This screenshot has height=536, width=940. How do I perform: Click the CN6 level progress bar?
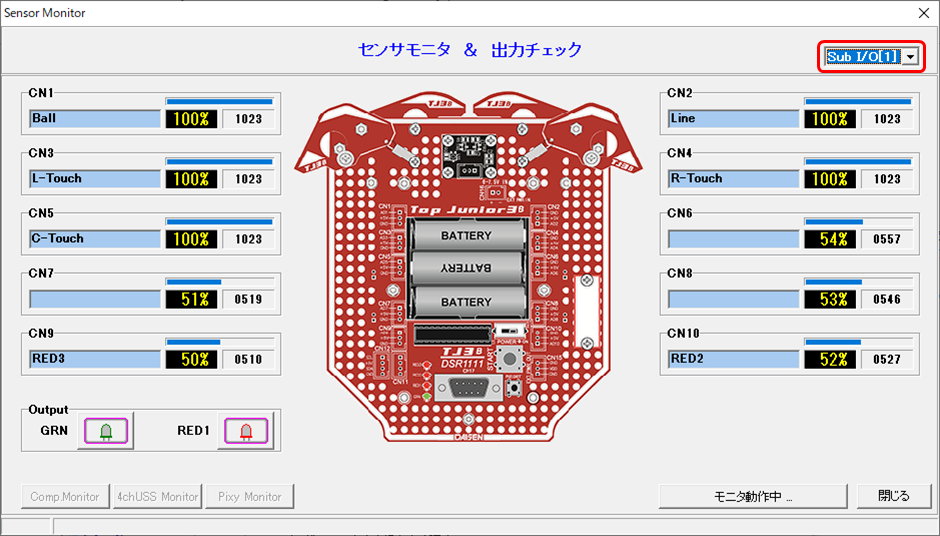(858, 222)
